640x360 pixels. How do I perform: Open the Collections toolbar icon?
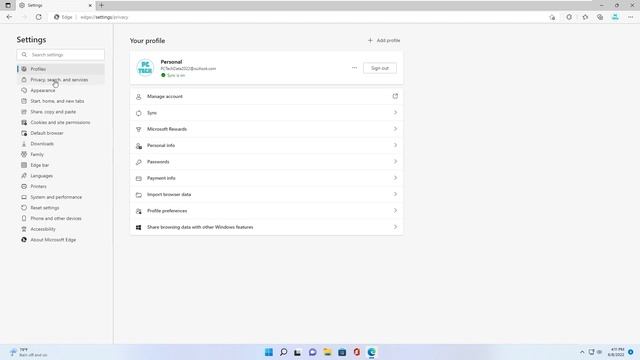[600, 17]
